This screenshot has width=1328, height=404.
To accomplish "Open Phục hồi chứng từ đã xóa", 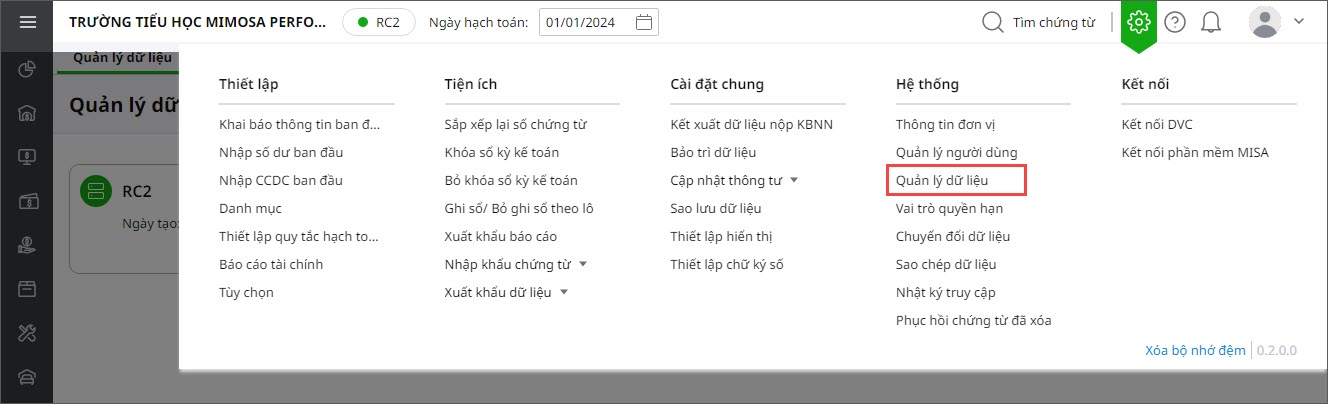I will click(974, 321).
